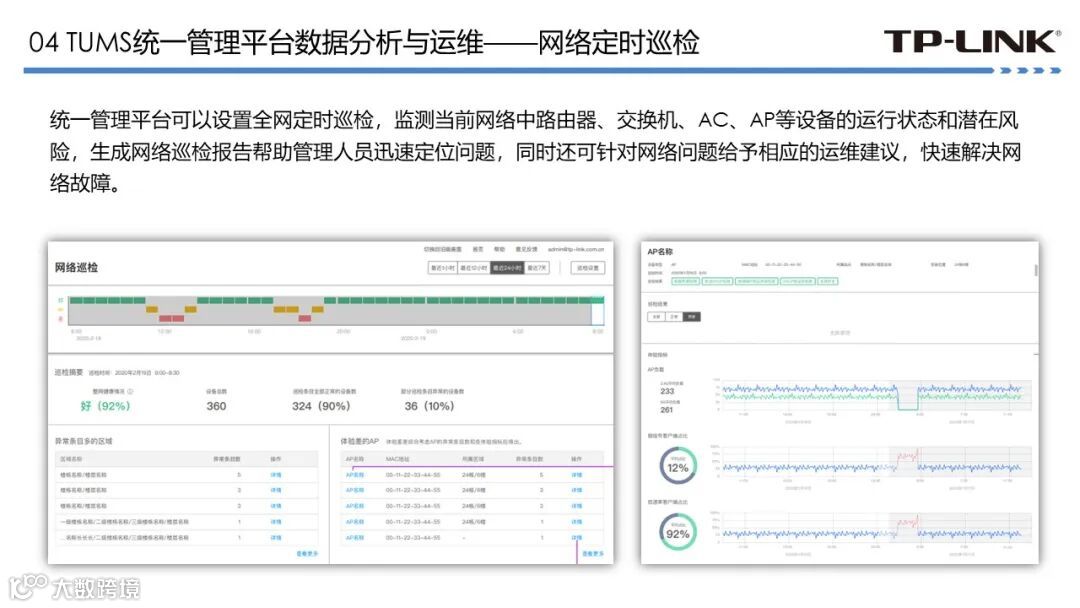Image resolution: width=1080 pixels, height=608 pixels.
Task: Click the admin@tp-link.com.cn account entry
Action: [x=576, y=249]
